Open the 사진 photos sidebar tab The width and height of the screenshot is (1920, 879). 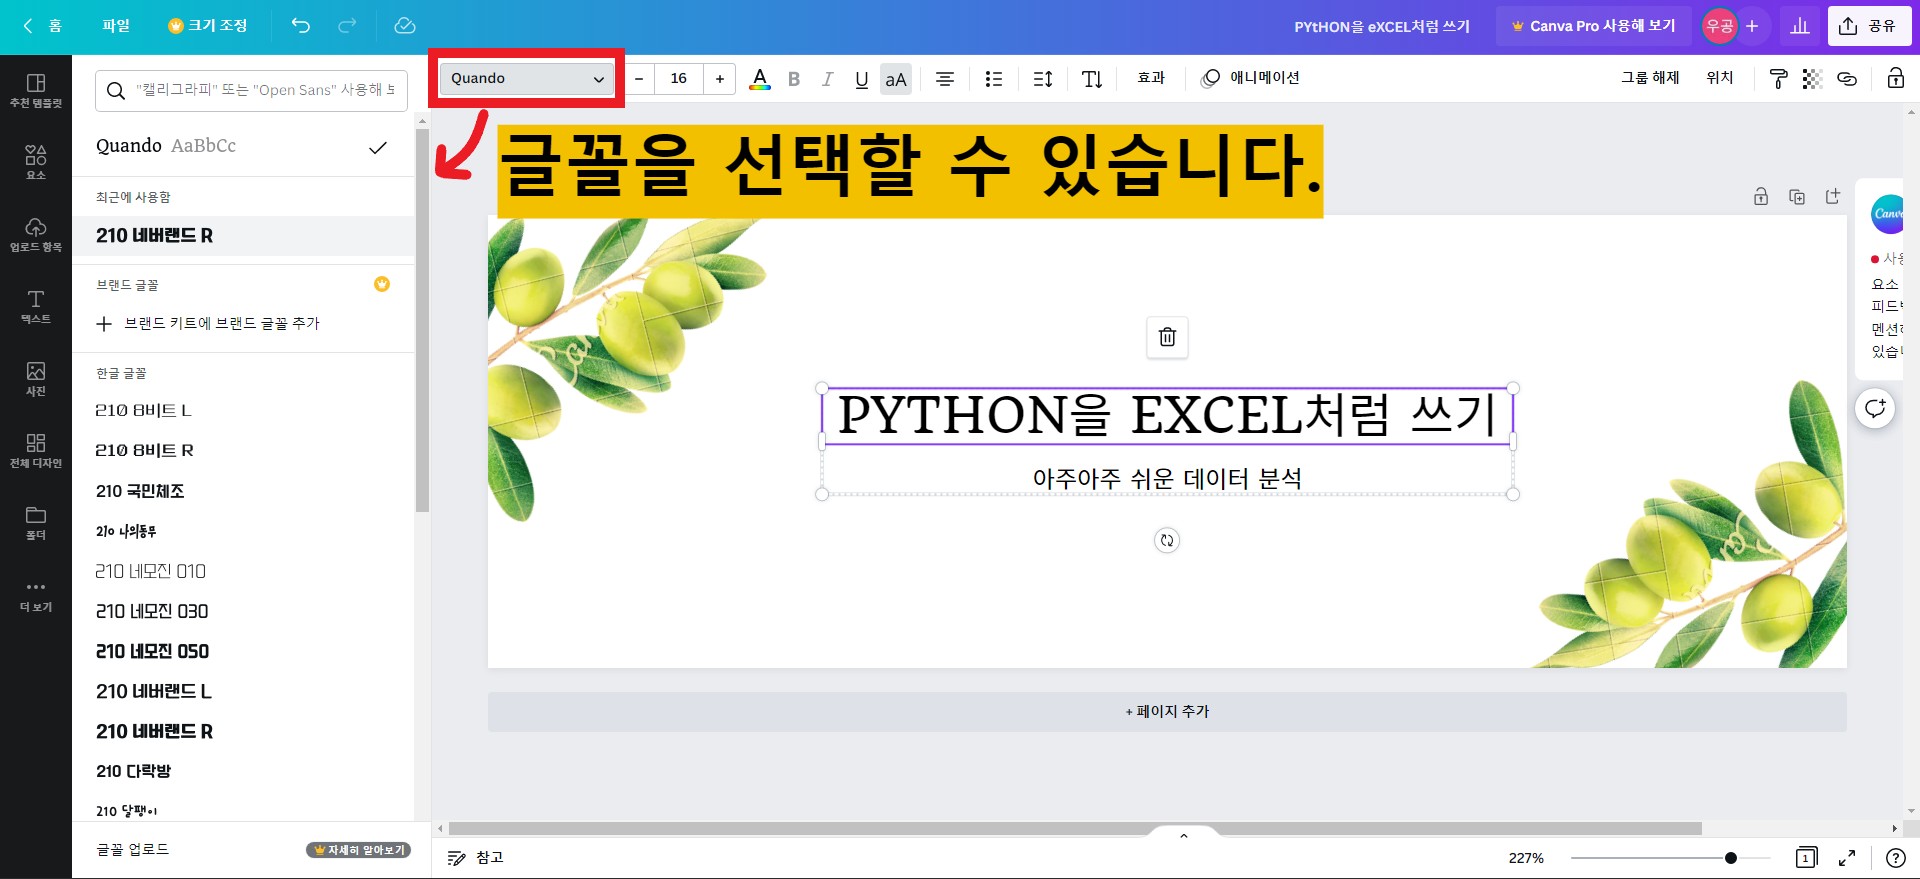click(36, 379)
